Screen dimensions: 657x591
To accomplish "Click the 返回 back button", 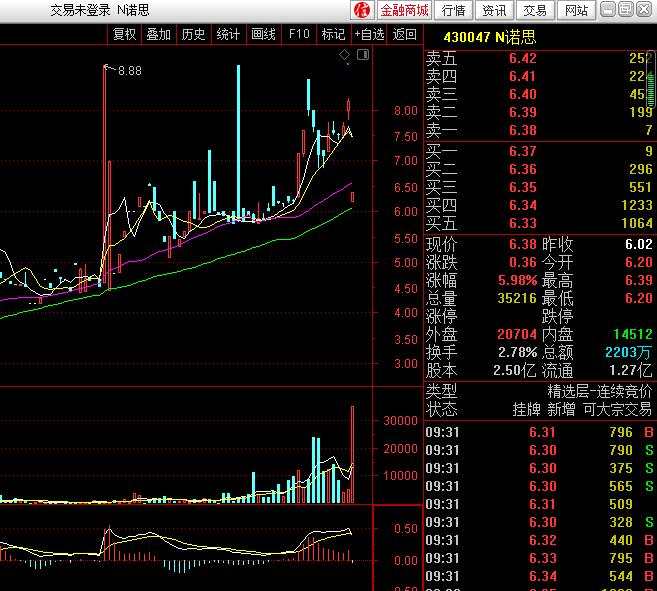I will click(x=405, y=34).
